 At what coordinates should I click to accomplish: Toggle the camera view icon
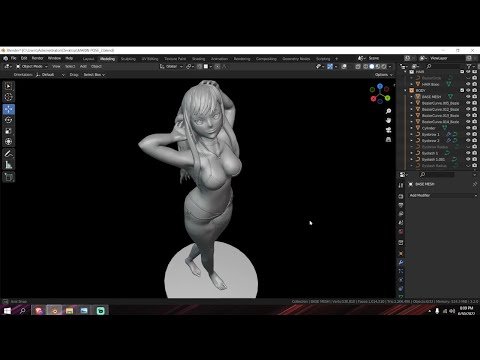(x=388, y=130)
